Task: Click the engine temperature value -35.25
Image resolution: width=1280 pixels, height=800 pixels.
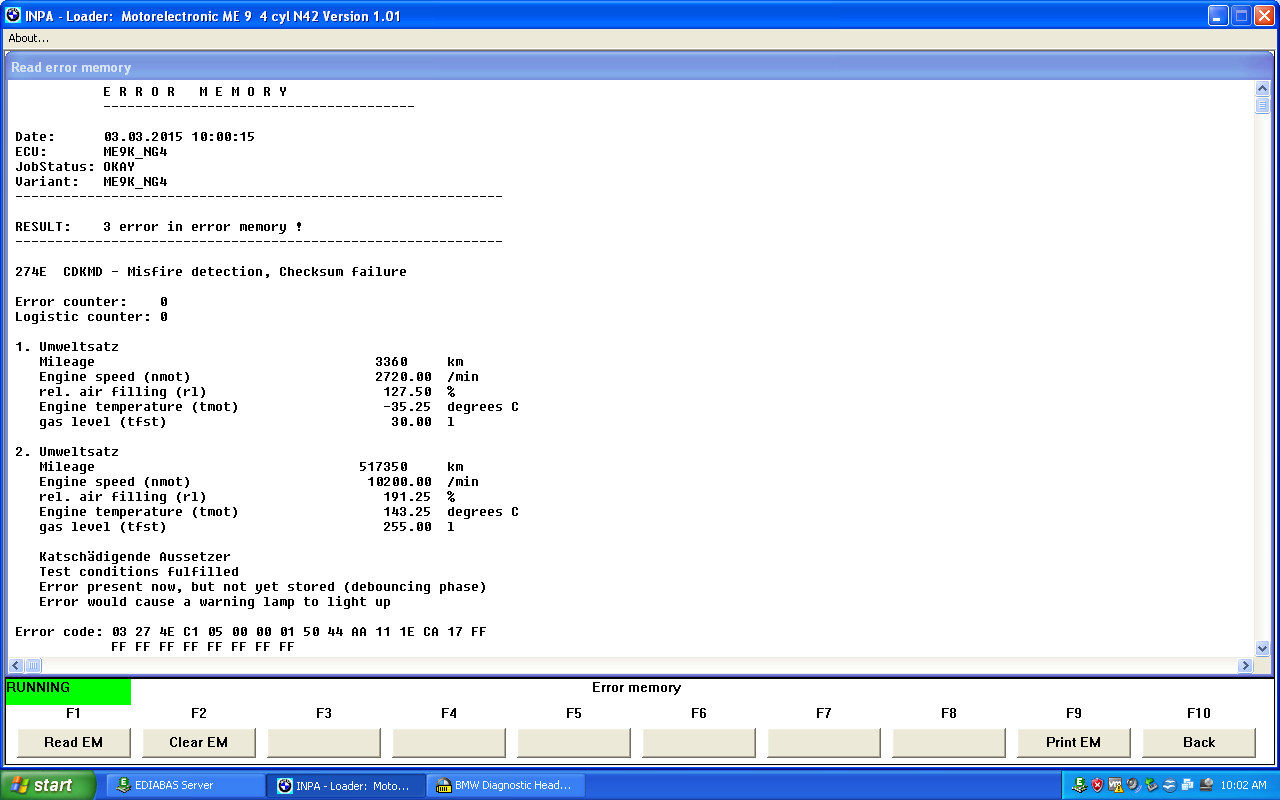Action: click(x=407, y=406)
